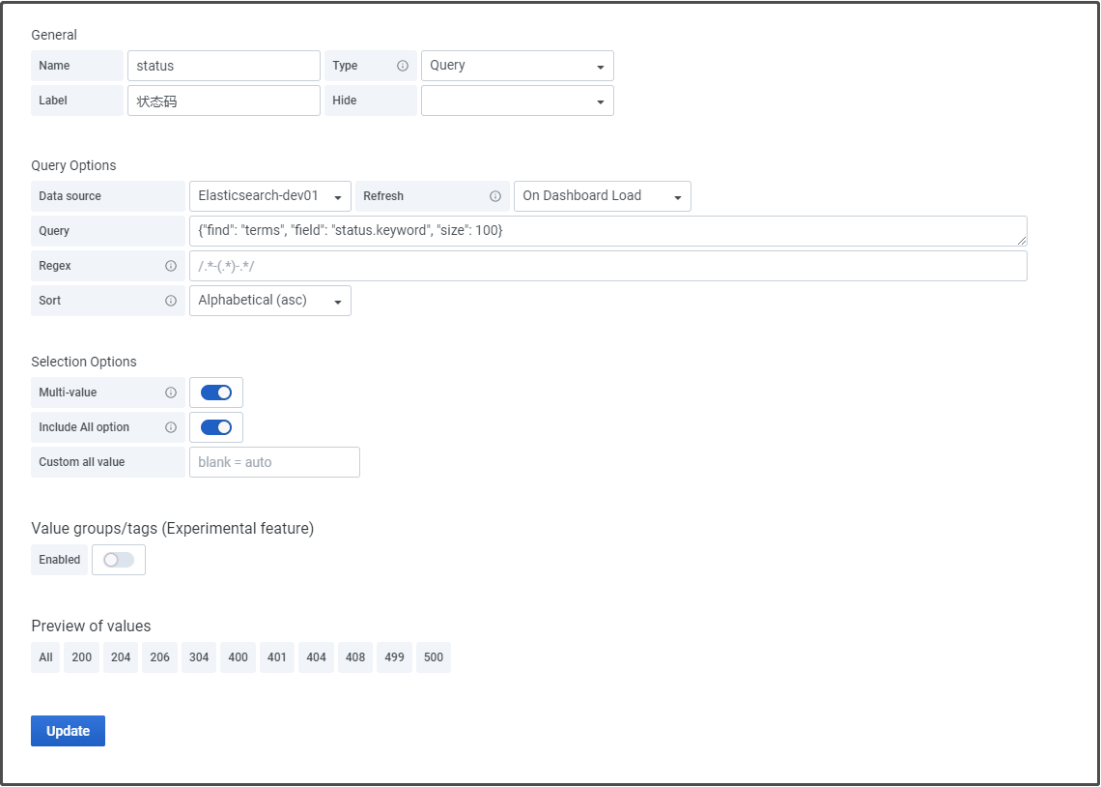Open the Type dropdown showing Query

click(x=517, y=66)
